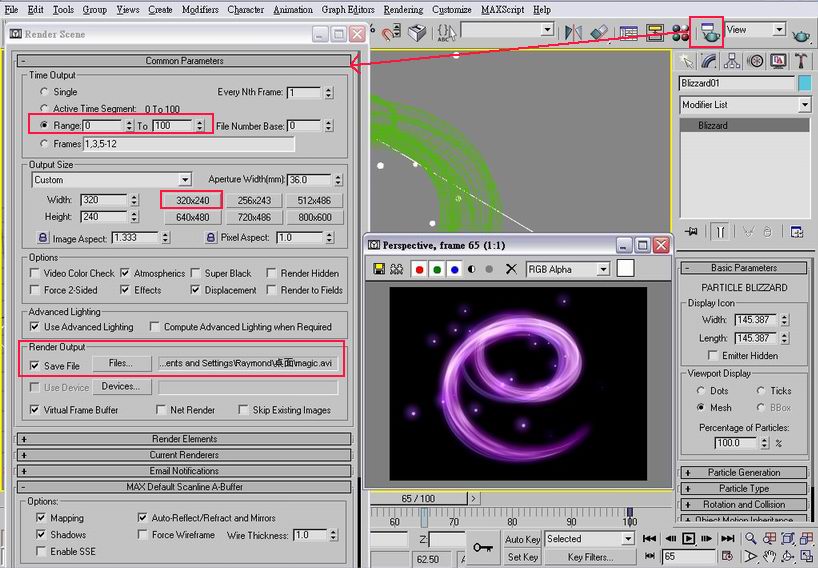
Task: Click the Quick Render teapot icon
Action: (x=801, y=34)
